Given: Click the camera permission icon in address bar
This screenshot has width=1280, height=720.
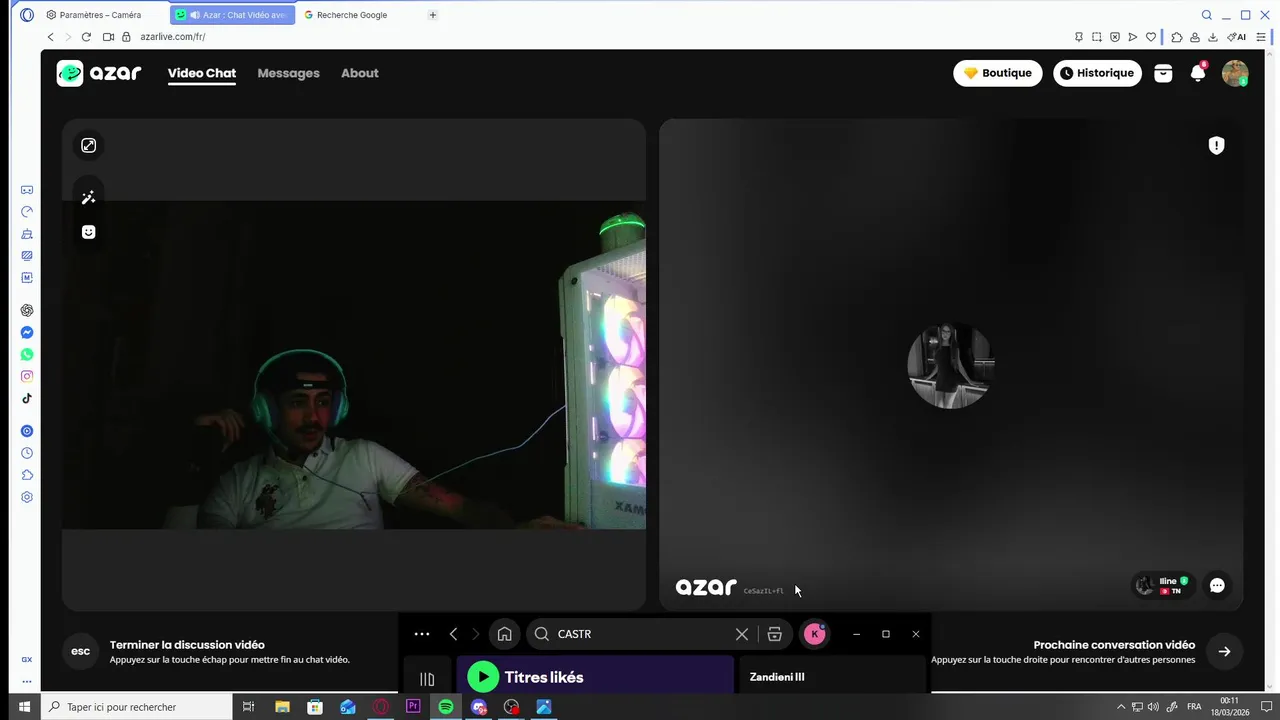Looking at the screenshot, I should [108, 37].
